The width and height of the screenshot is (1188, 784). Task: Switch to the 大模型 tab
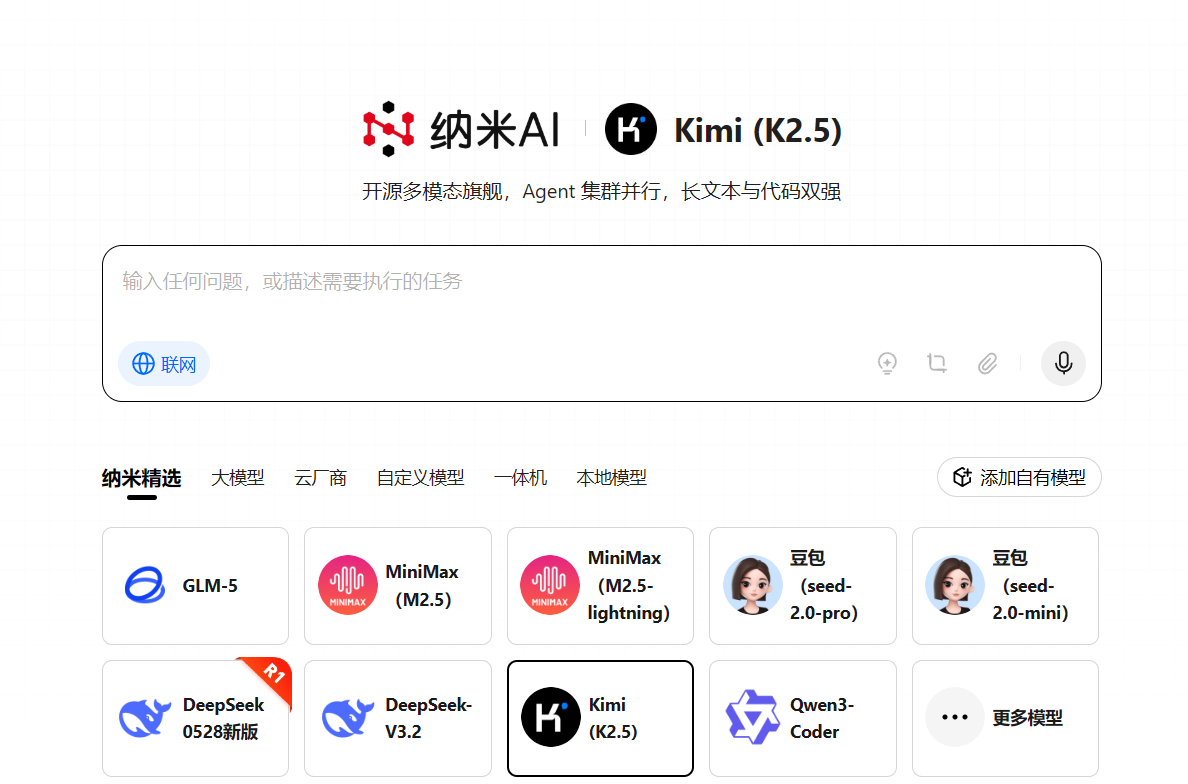[238, 477]
